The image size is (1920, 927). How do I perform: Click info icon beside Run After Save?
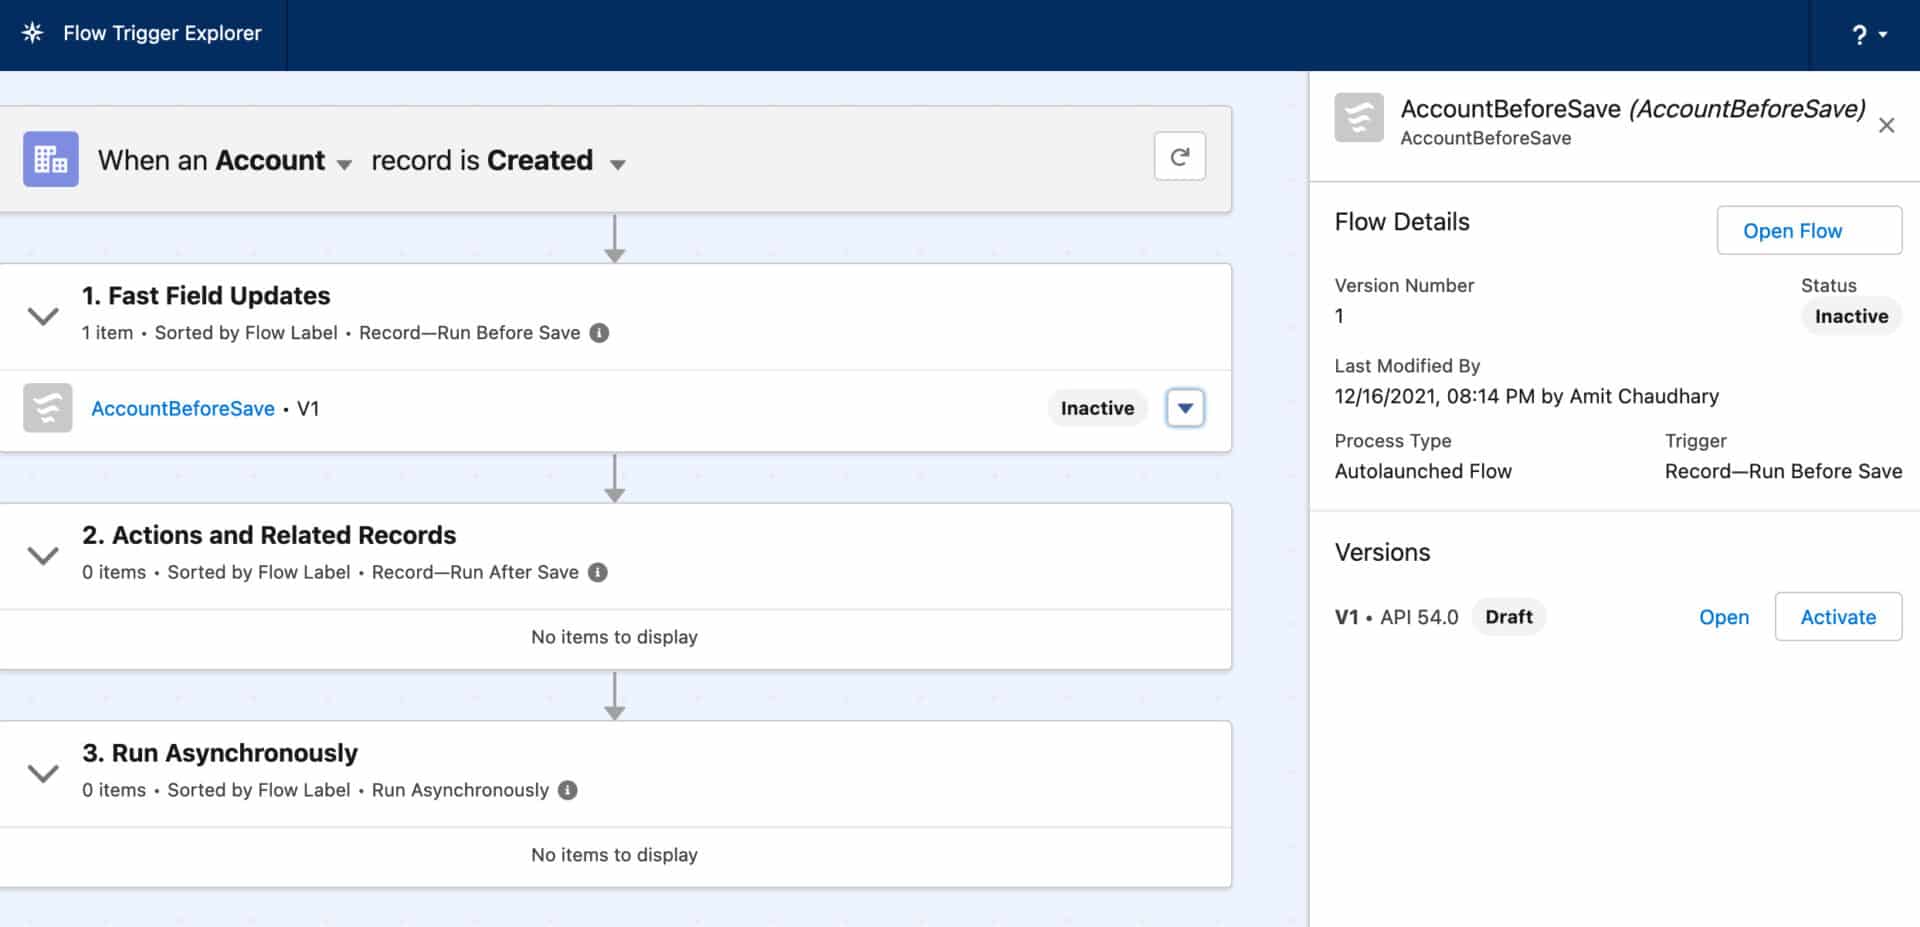598,572
